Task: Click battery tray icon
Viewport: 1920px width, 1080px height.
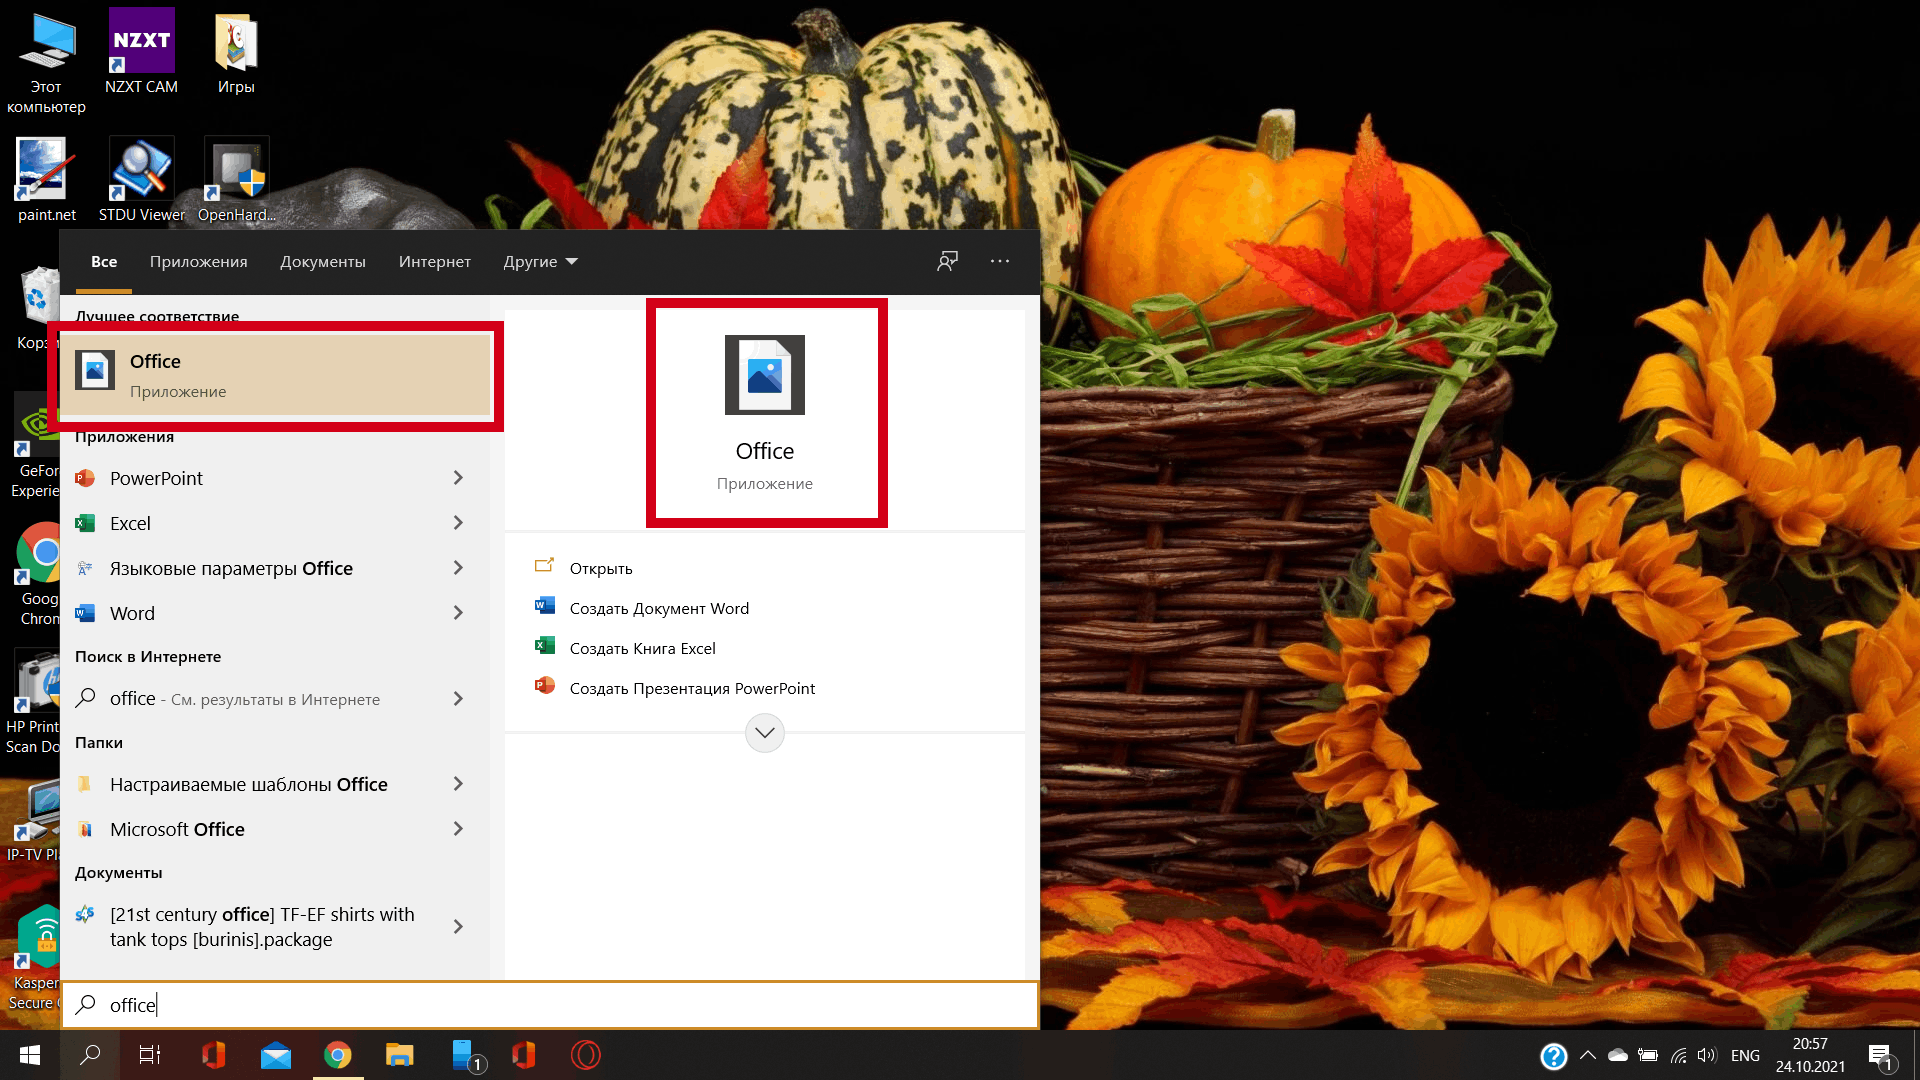Action: (x=1648, y=1056)
